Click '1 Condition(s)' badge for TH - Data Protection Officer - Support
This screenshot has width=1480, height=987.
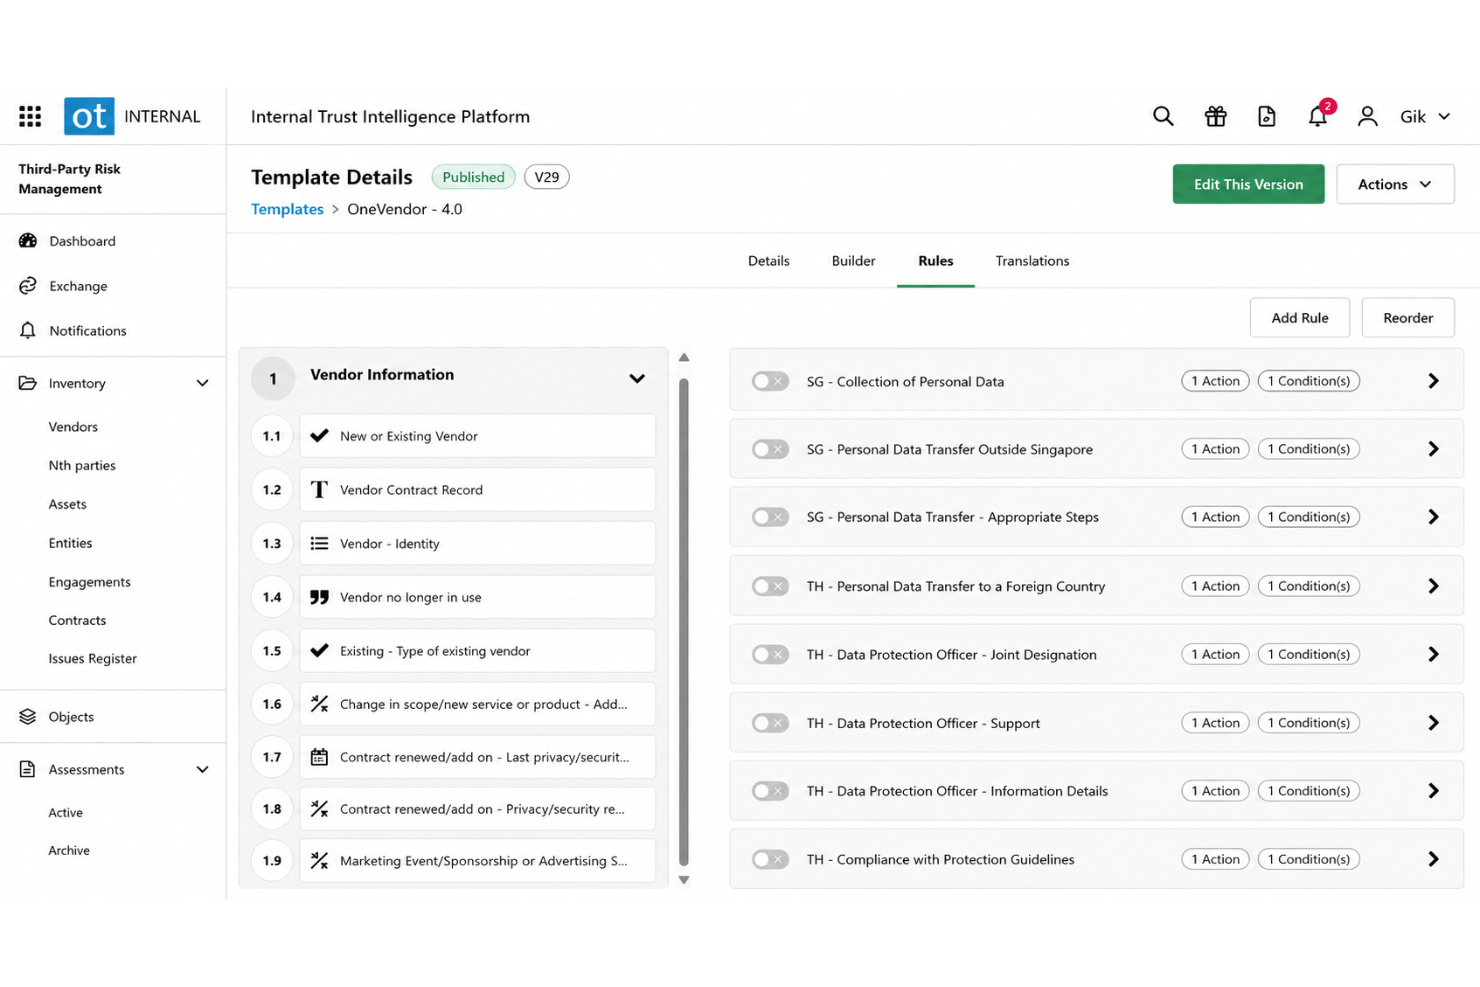tap(1308, 723)
